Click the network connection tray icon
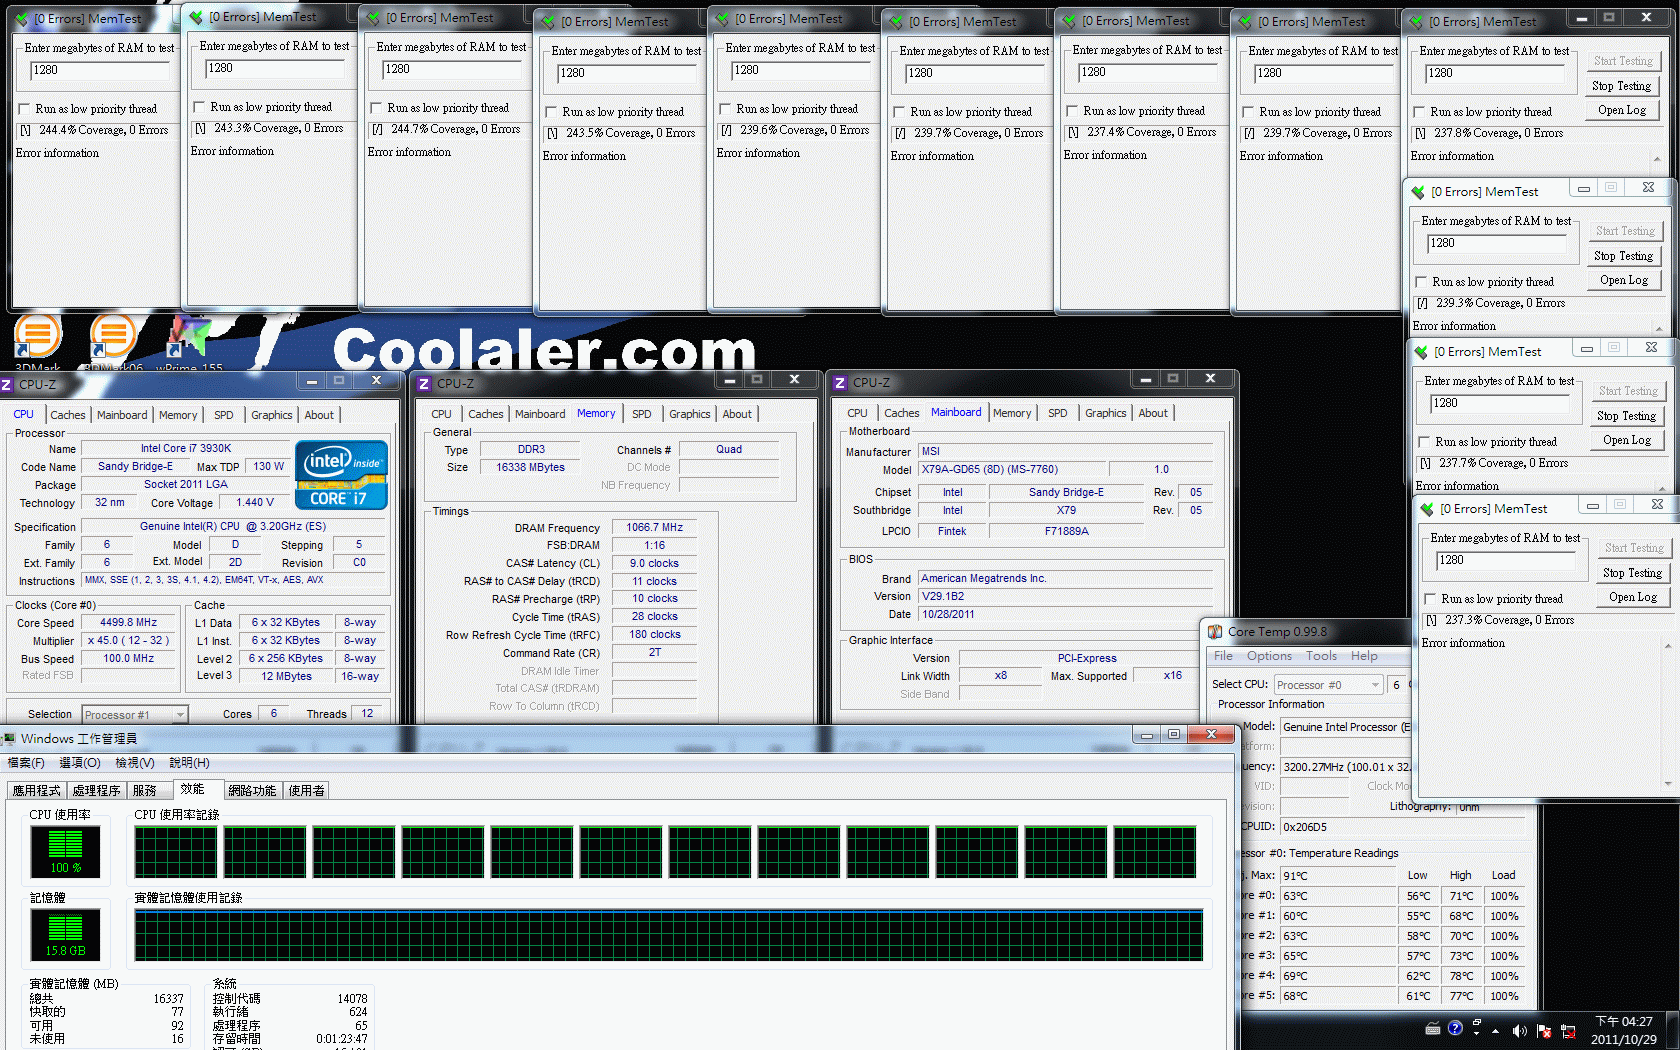This screenshot has height=1050, width=1680. point(1568,1030)
